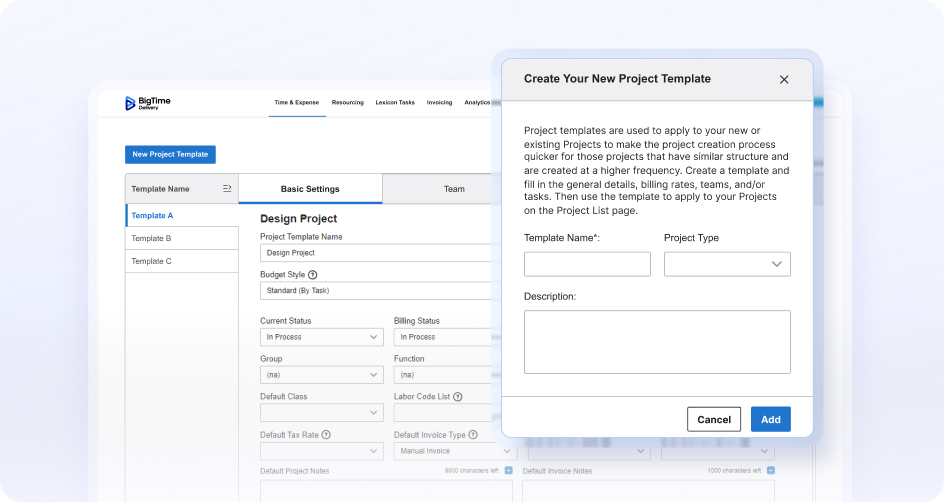Open the Group dropdown
This screenshot has width=944, height=502.
tap(321, 375)
